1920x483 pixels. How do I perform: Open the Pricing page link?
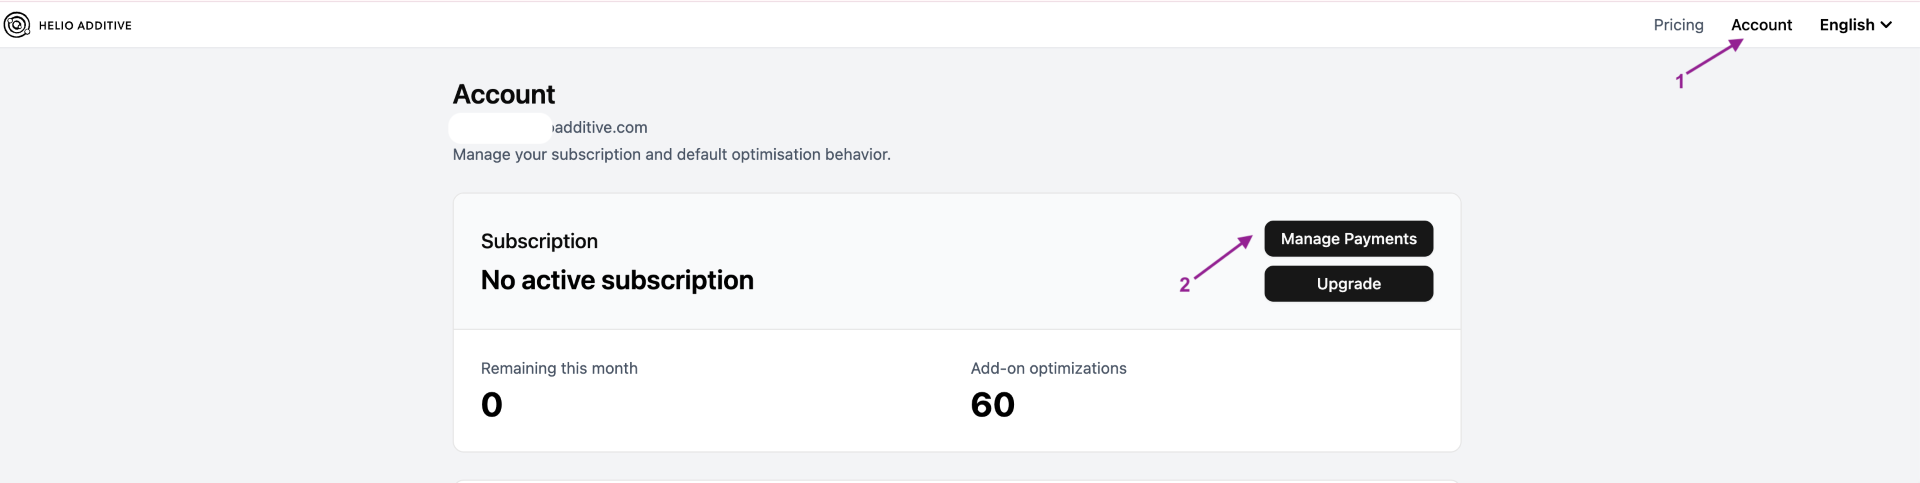[x=1678, y=25]
